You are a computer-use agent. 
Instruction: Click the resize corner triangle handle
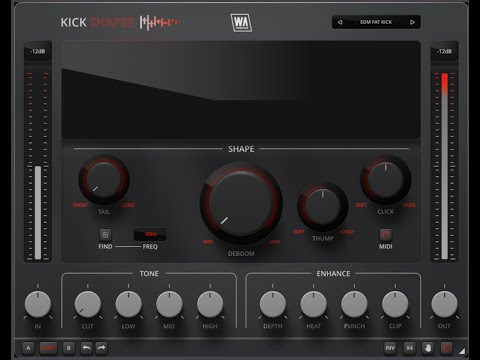coord(462,351)
